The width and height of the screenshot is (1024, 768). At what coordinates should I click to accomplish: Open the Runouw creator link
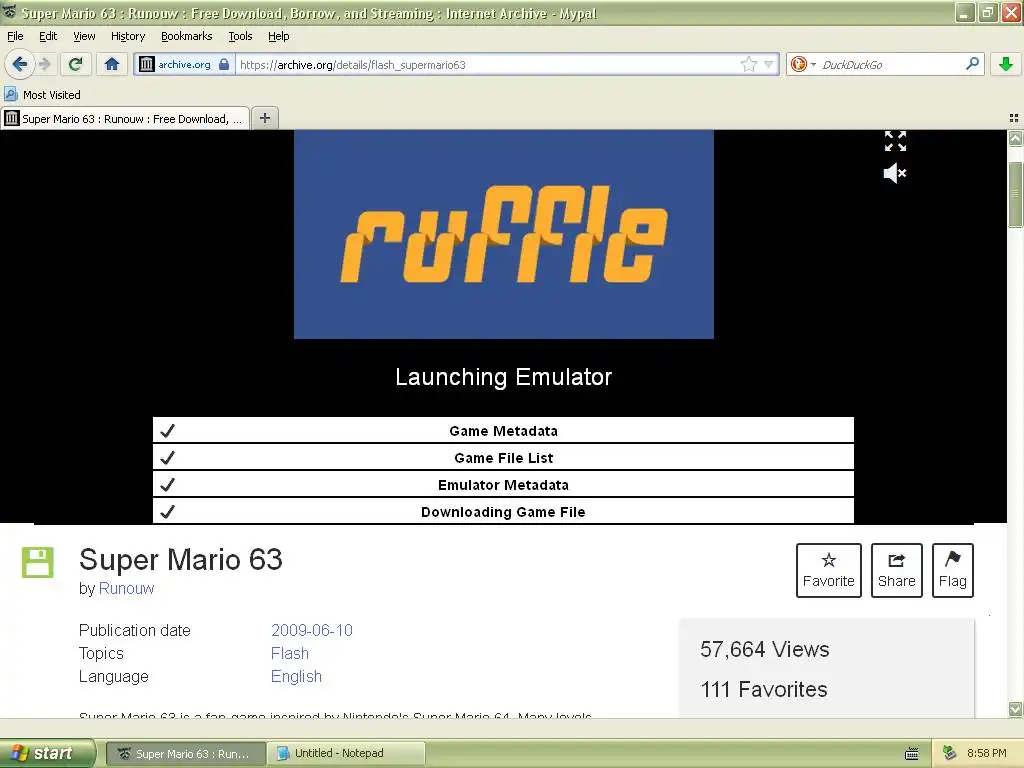[126, 588]
